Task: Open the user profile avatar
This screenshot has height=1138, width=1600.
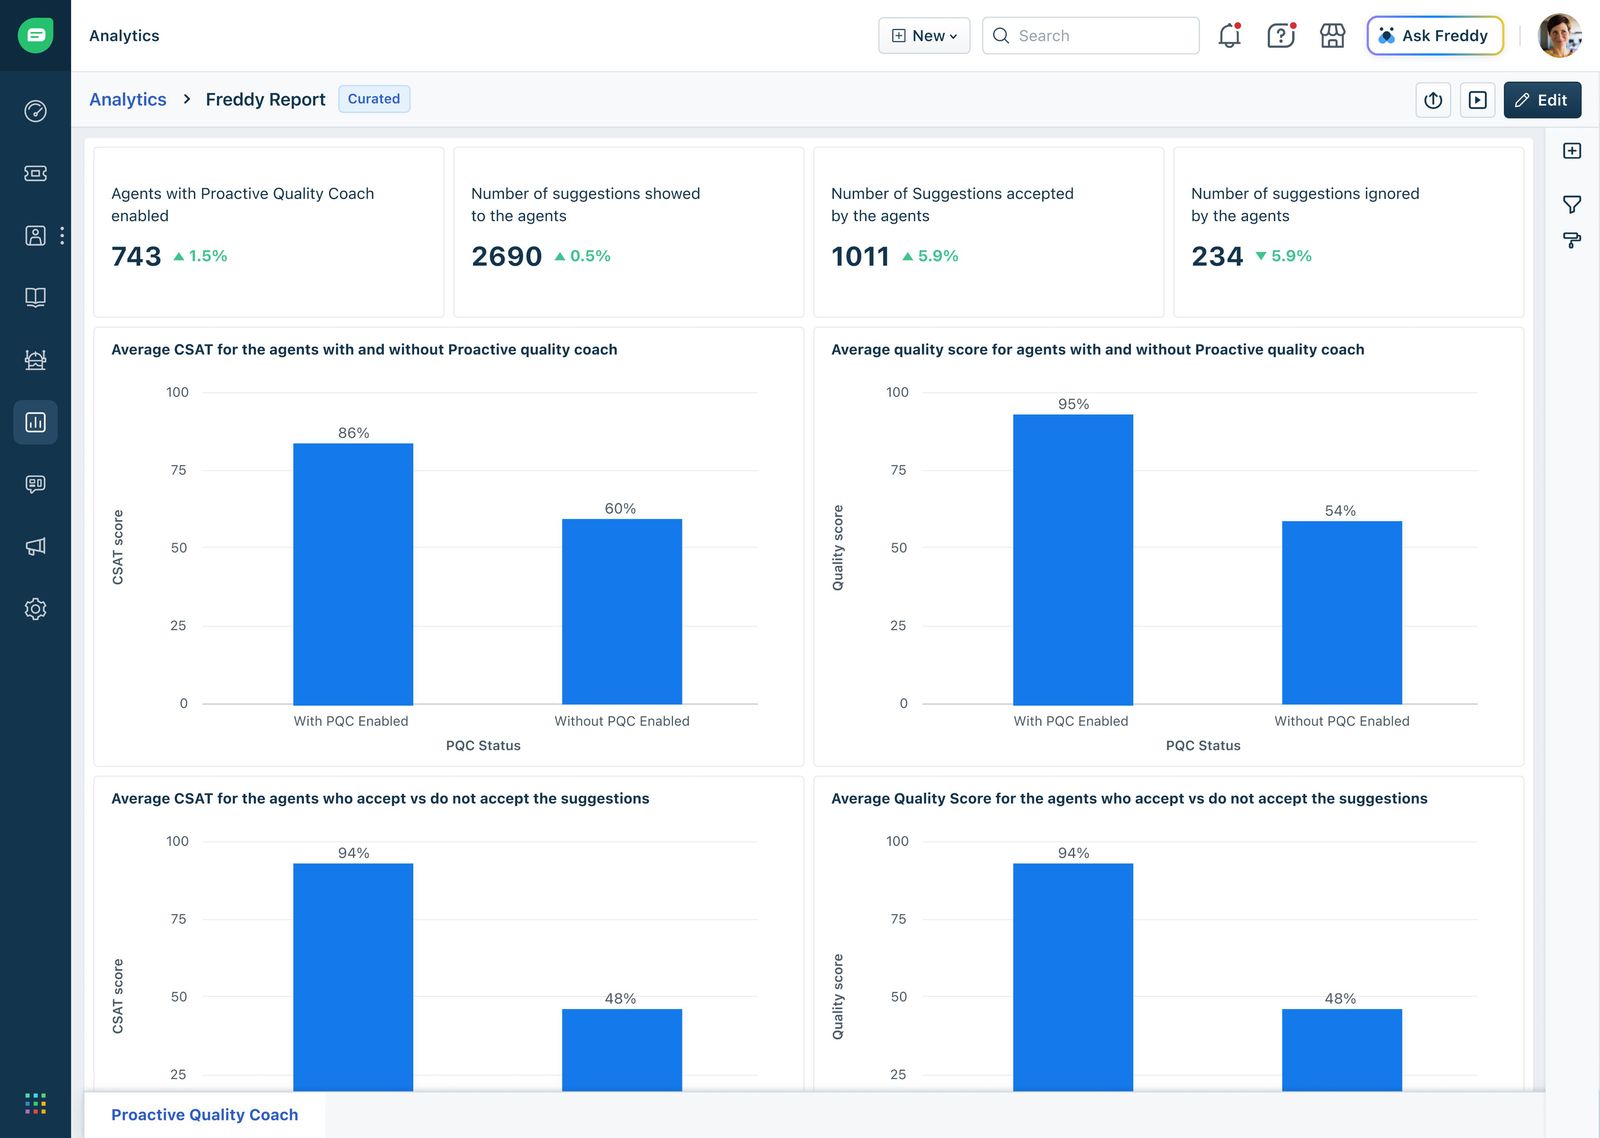Action: pyautogui.click(x=1559, y=36)
